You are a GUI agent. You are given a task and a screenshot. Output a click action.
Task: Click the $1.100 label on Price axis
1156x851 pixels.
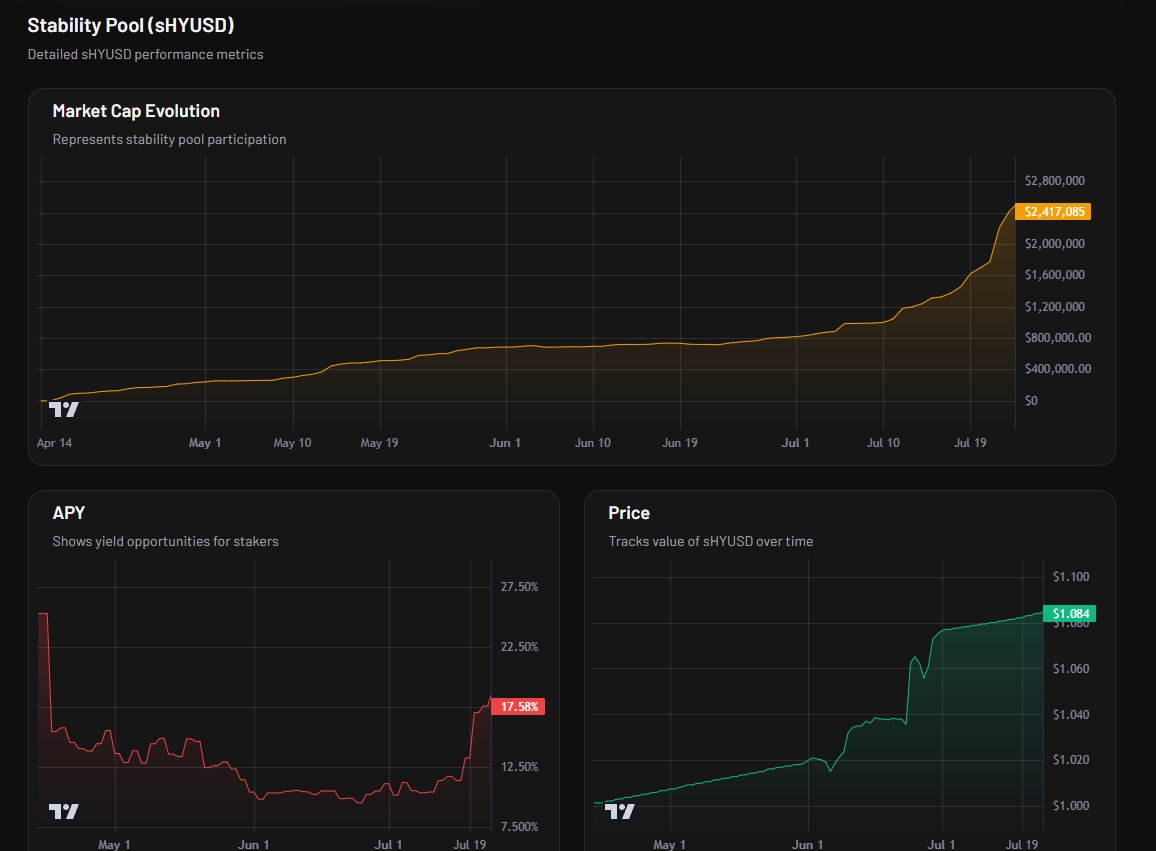pos(1071,577)
